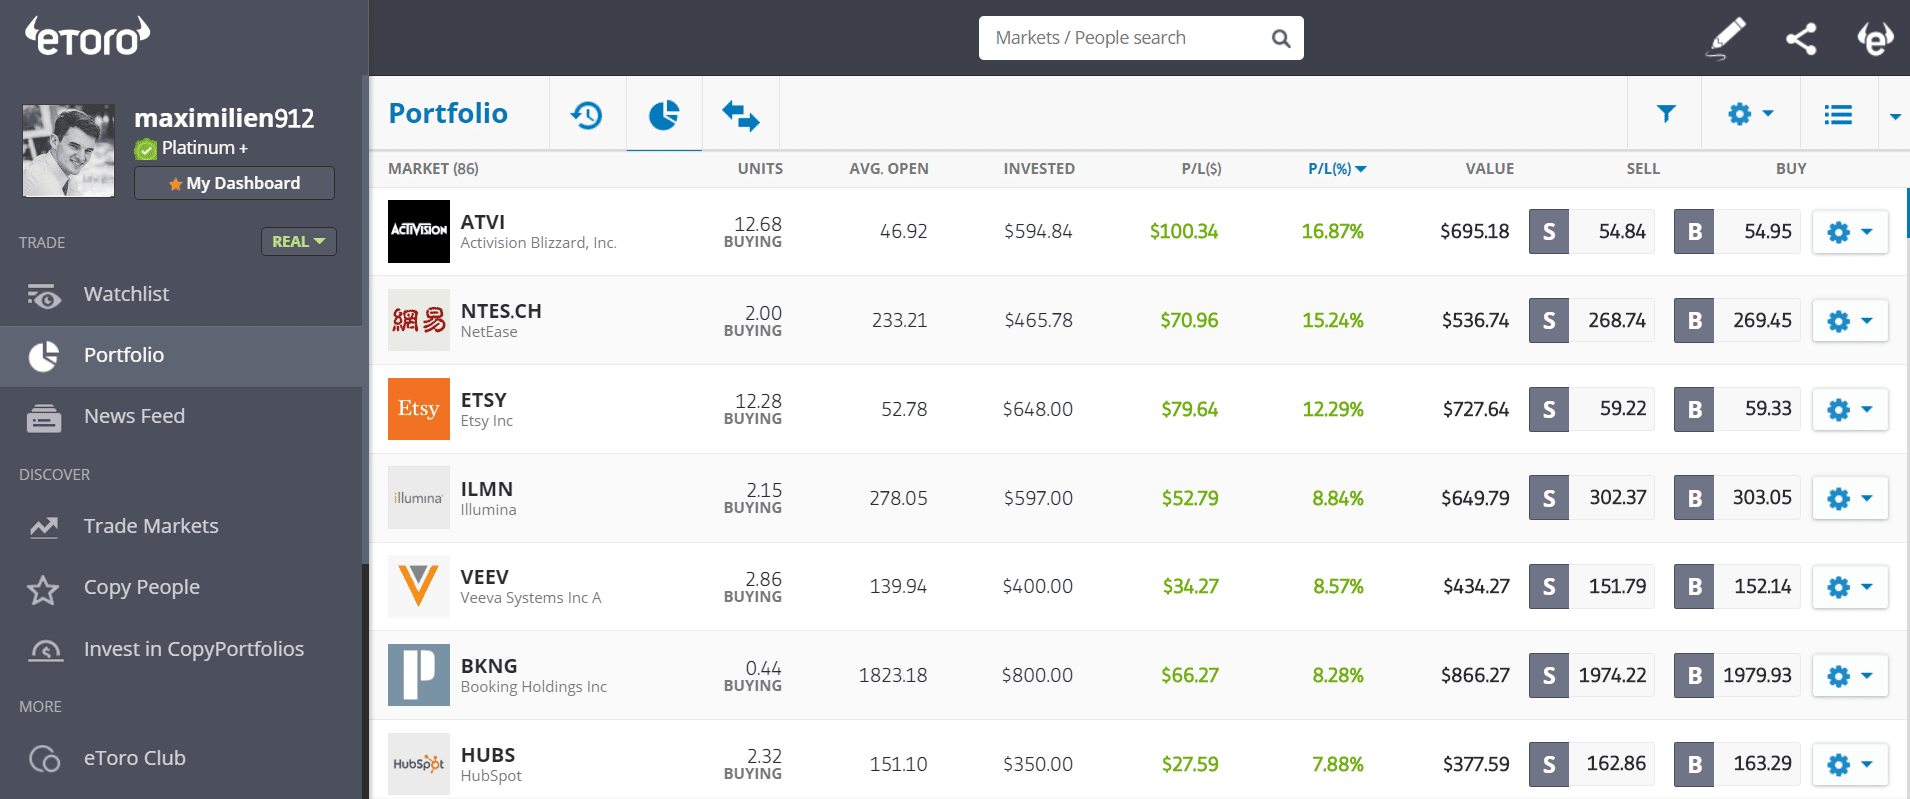Open Watchlist in the sidebar
Viewport: 1910px width, 799px height.
click(x=181, y=294)
